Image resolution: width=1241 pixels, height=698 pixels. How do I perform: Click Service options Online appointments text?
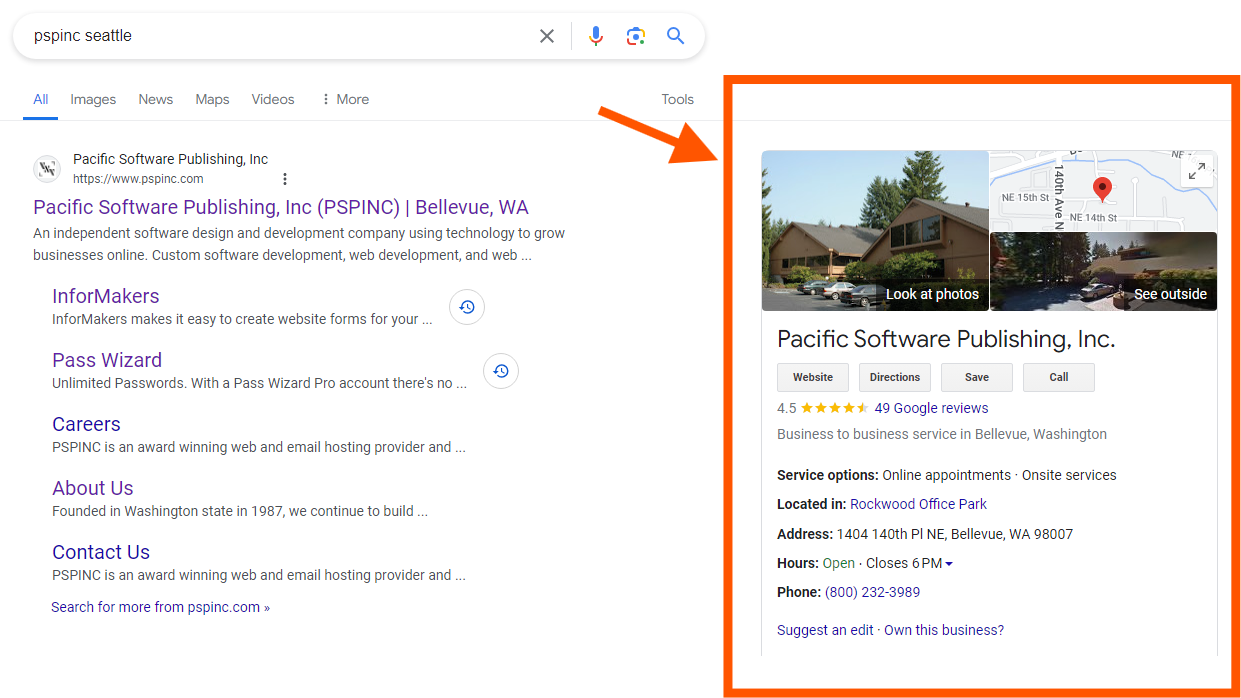coord(947,475)
